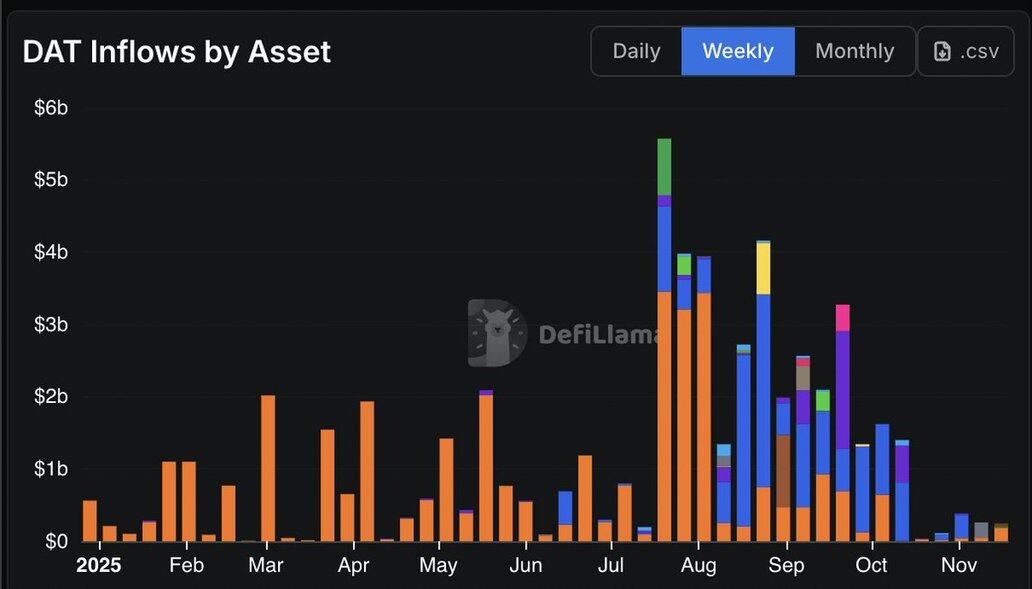The image size is (1032, 589).
Task: Click the .csv text label
Action: click(979, 51)
